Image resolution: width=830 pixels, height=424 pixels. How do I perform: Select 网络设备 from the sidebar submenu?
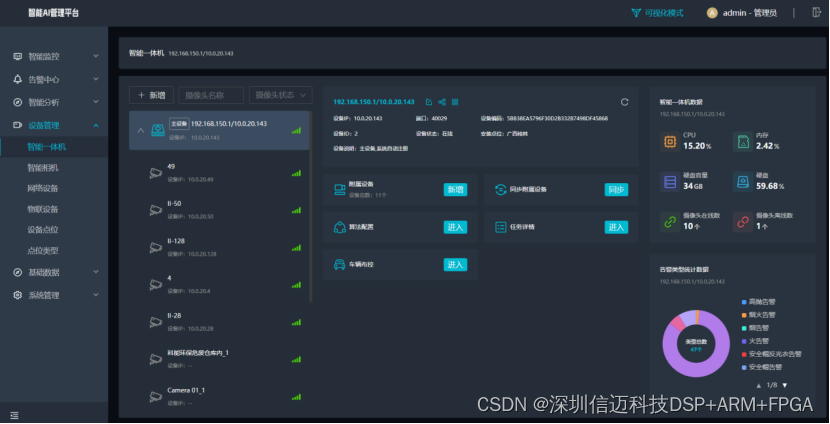pyautogui.click(x=43, y=188)
